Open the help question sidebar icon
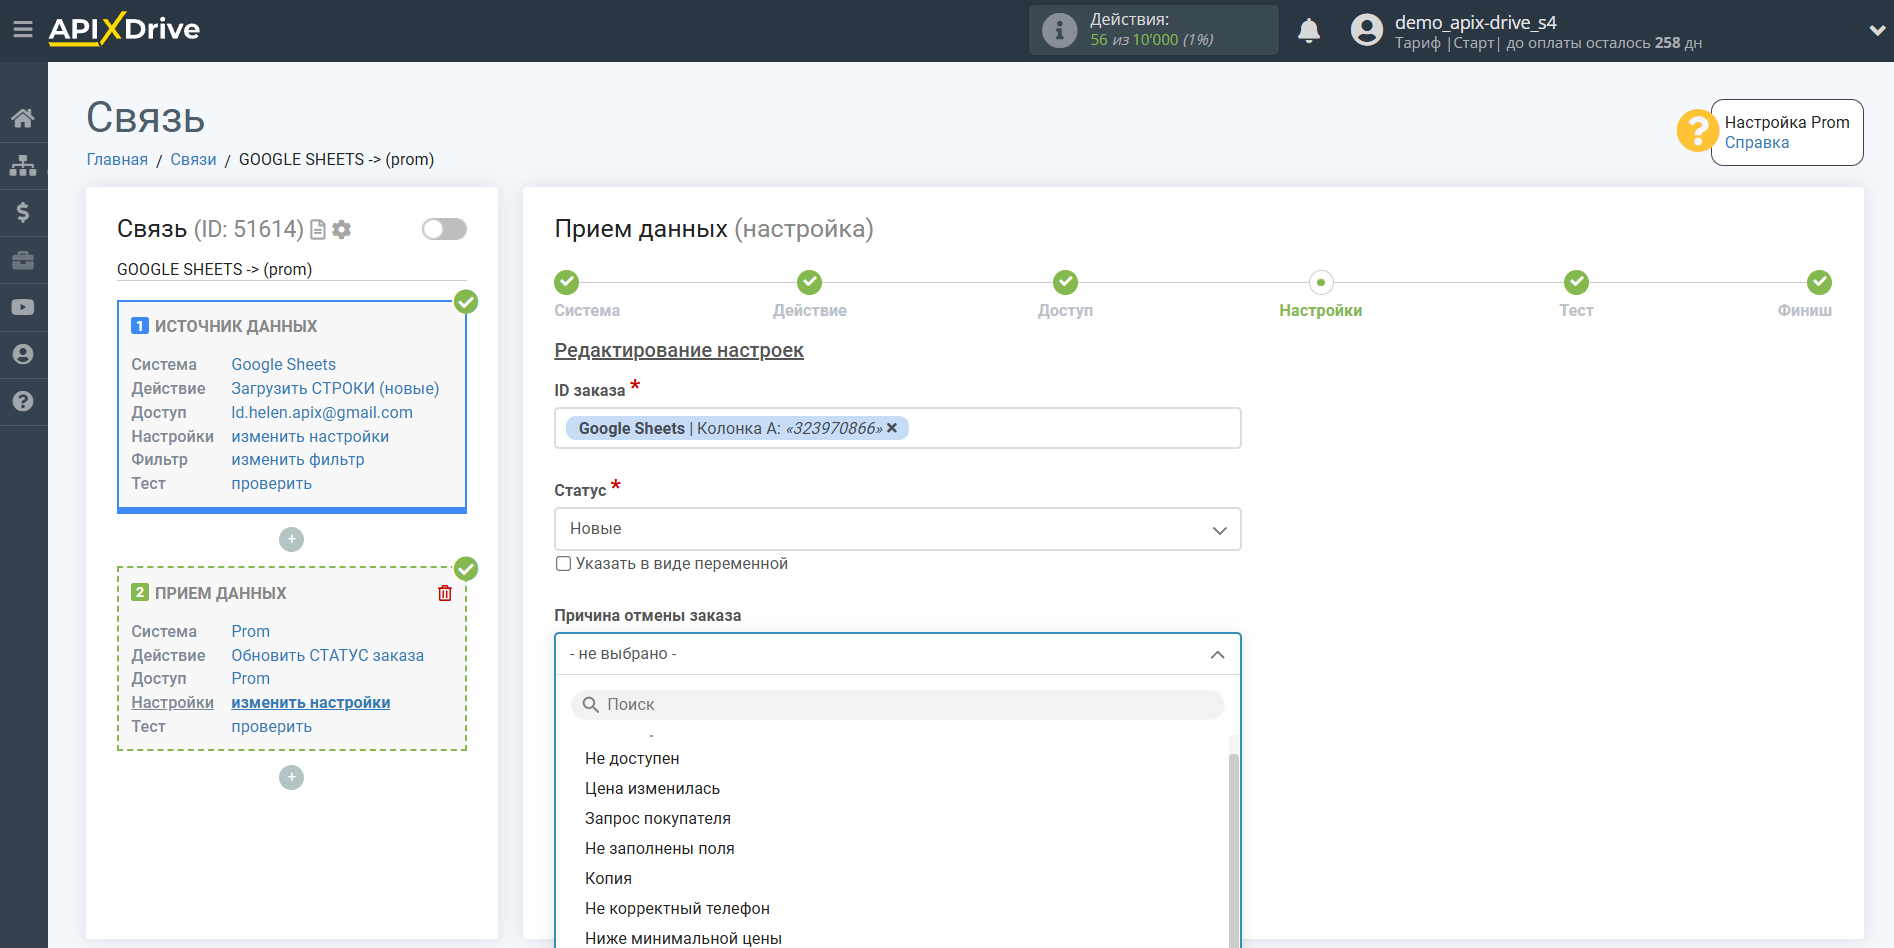 tap(23, 401)
